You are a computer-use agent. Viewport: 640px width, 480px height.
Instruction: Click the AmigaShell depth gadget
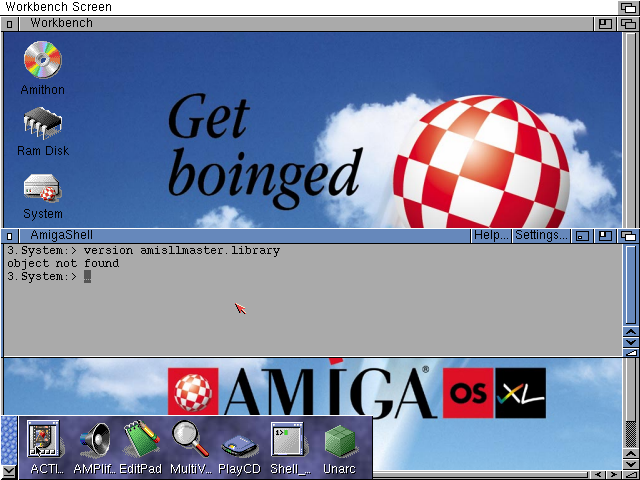[628, 236]
